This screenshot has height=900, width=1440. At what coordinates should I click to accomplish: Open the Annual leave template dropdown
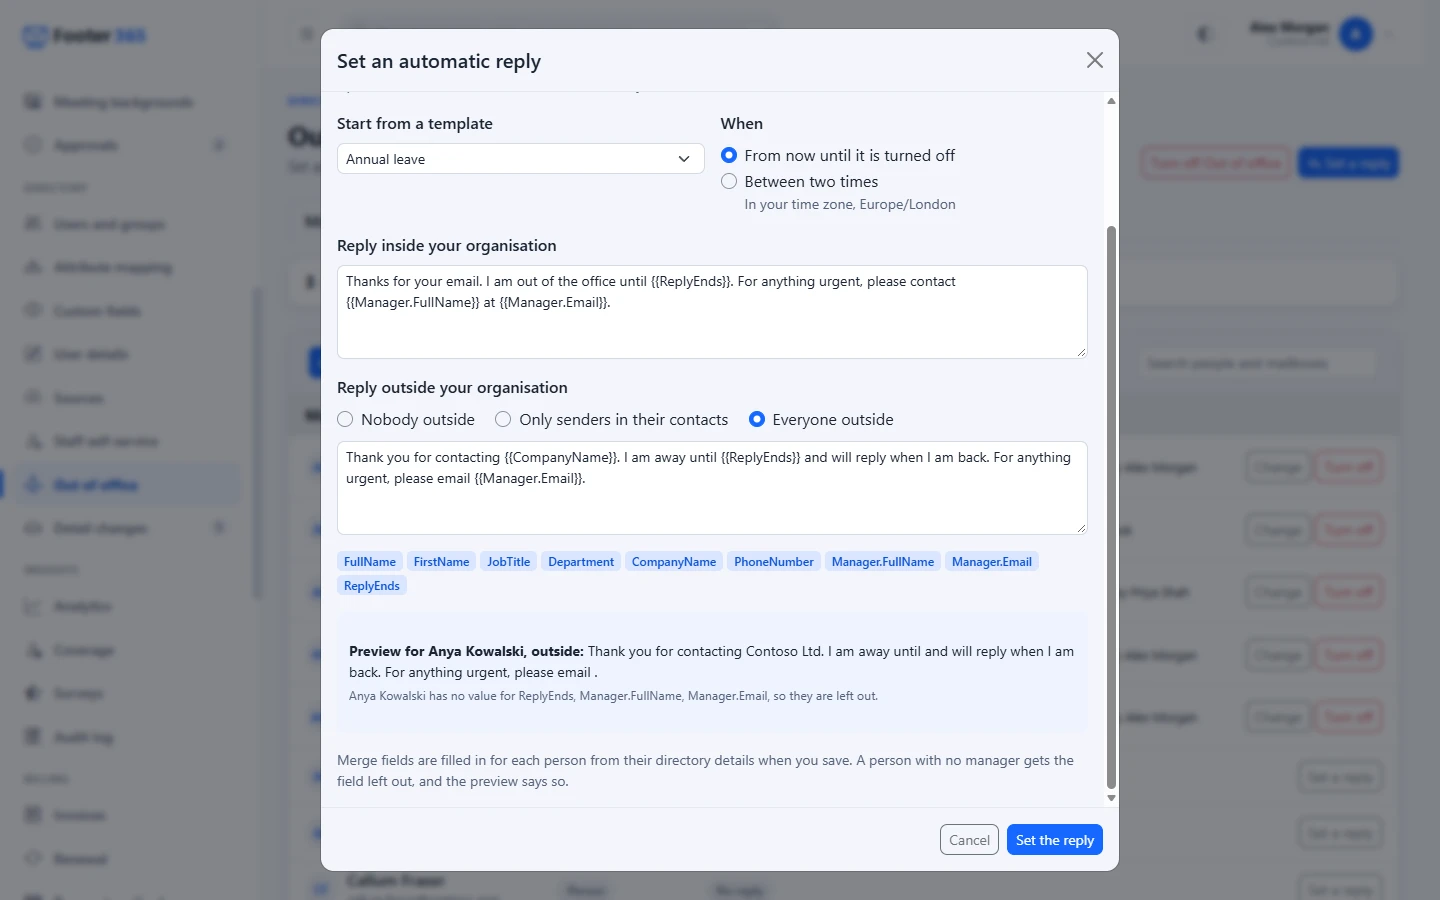coord(520,159)
